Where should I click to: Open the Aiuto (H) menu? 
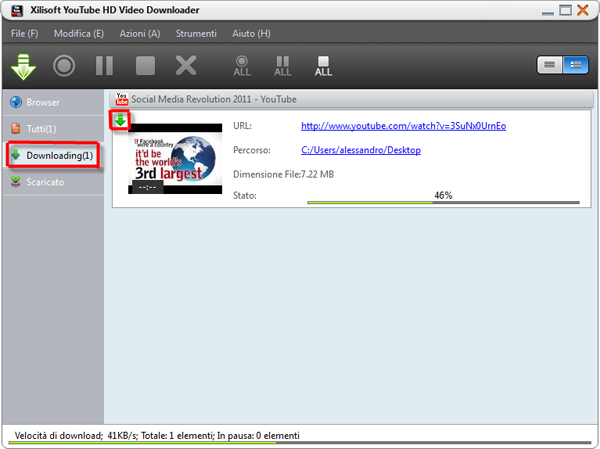tap(251, 34)
